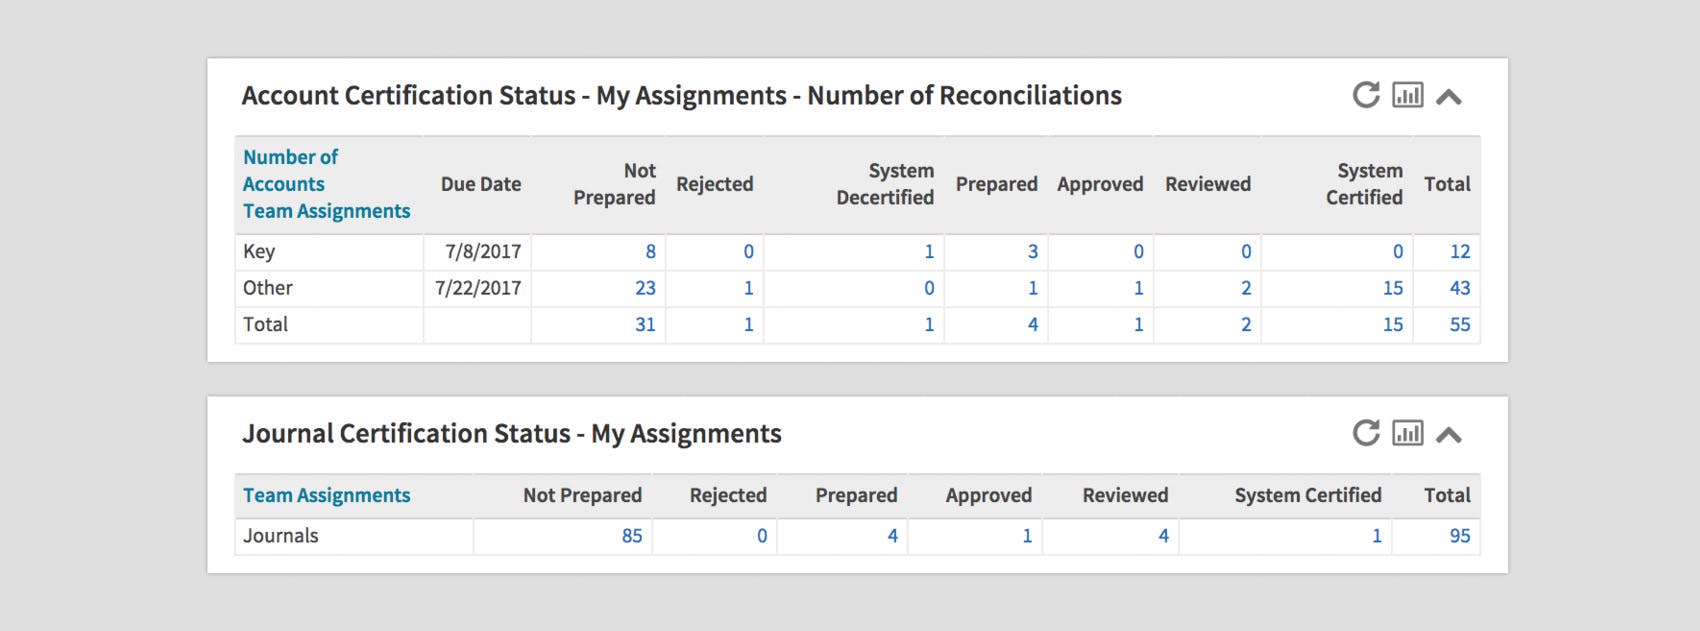Click the Number of Accounts link
Viewport: 1700px width, 631px height.
coord(290,170)
